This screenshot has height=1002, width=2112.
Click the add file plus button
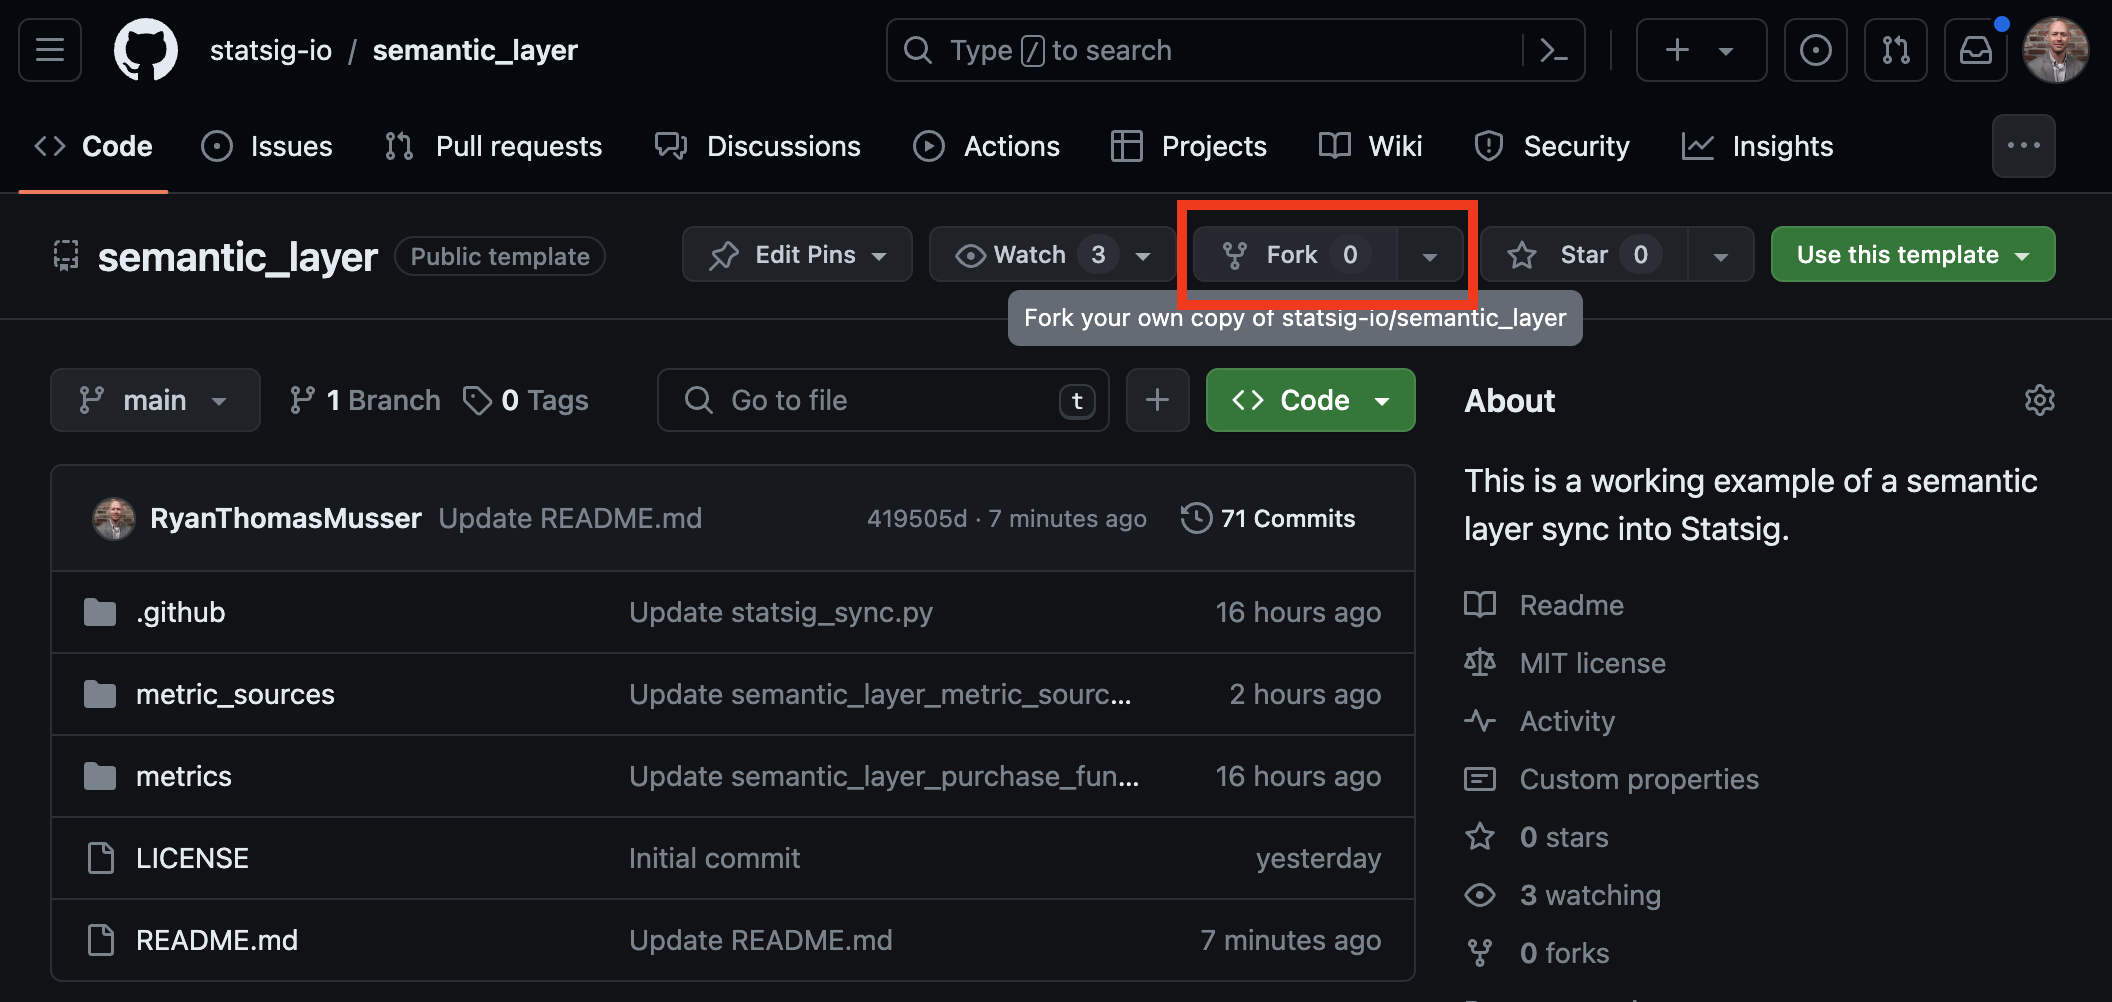[x=1158, y=400]
